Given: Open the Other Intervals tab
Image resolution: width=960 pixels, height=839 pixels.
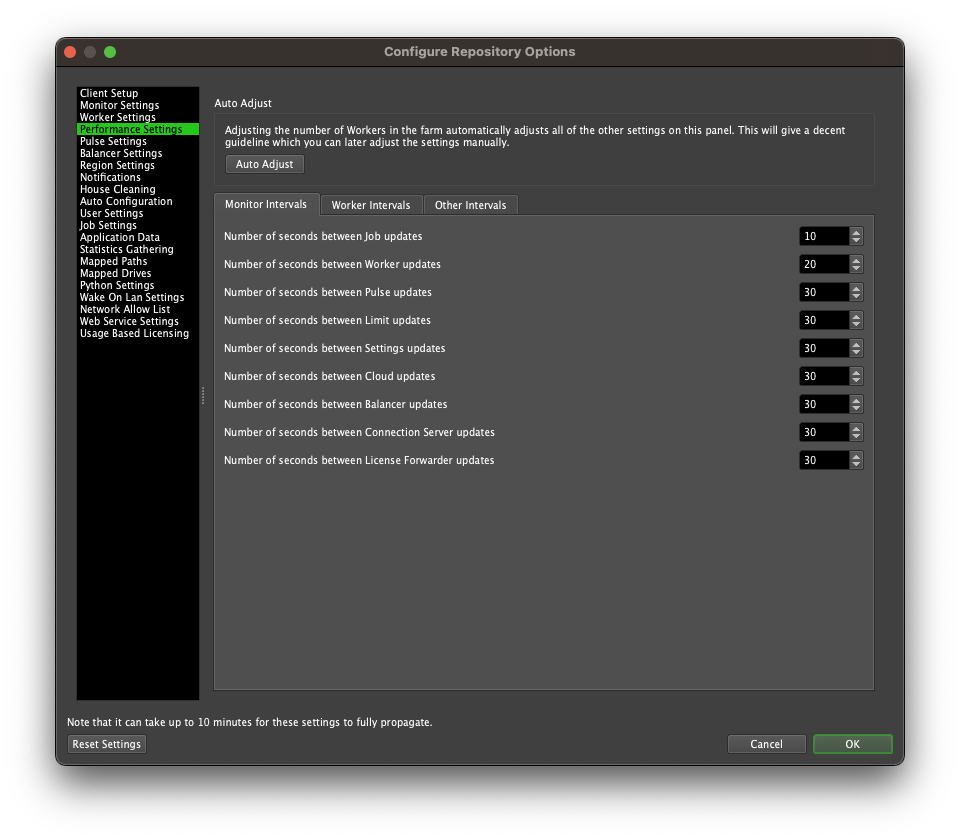Looking at the screenshot, I should 470,205.
